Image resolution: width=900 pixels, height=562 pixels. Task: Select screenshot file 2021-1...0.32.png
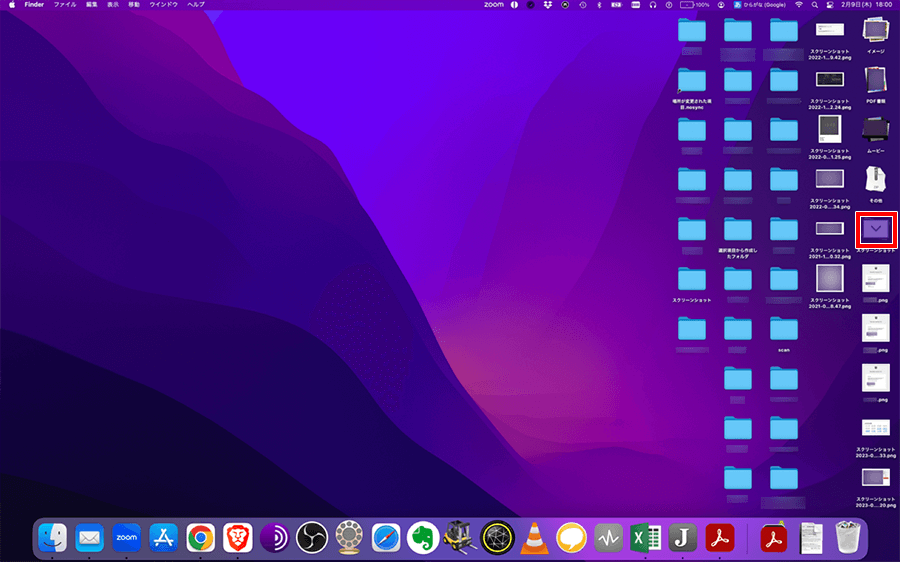[x=829, y=229]
